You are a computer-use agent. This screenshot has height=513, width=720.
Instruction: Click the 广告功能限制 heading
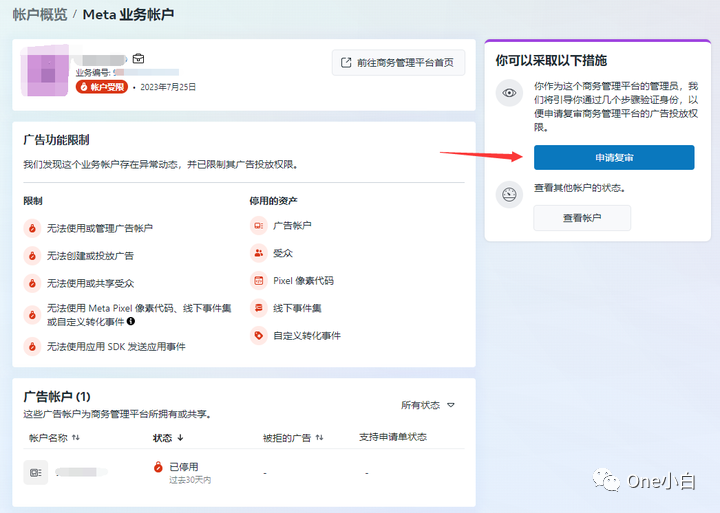click(56, 140)
